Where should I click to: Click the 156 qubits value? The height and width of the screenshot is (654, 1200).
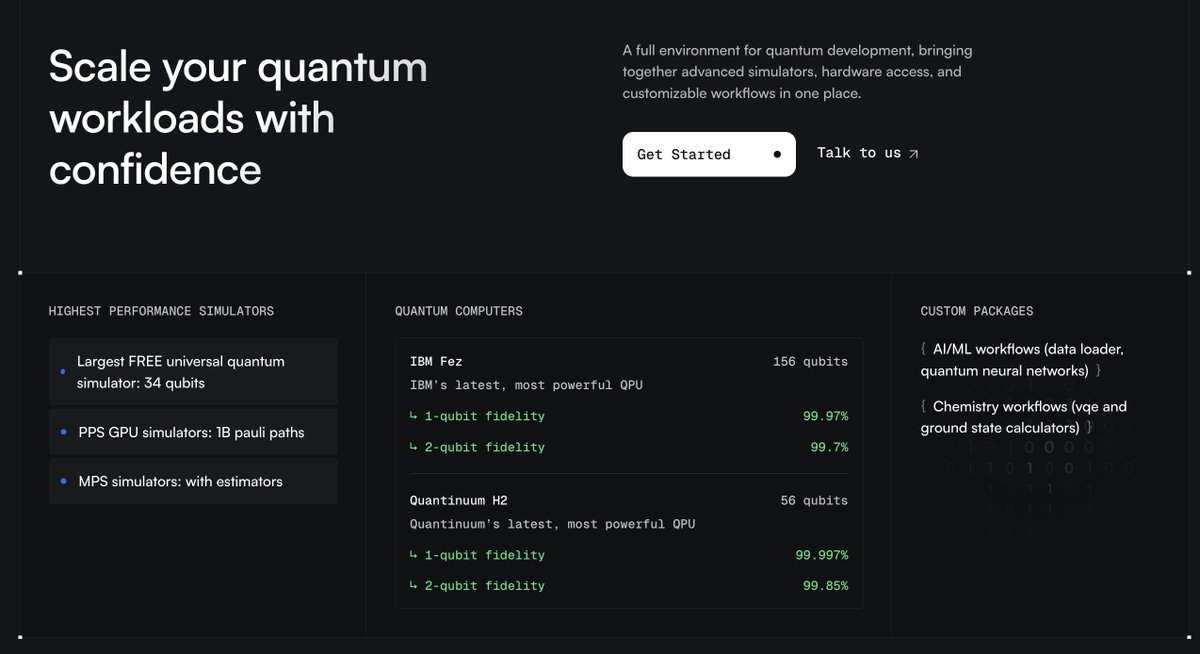[x=810, y=361]
